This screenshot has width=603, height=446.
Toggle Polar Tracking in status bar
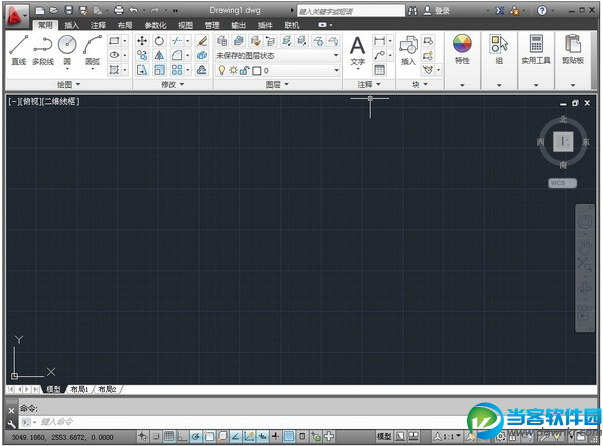click(x=196, y=436)
